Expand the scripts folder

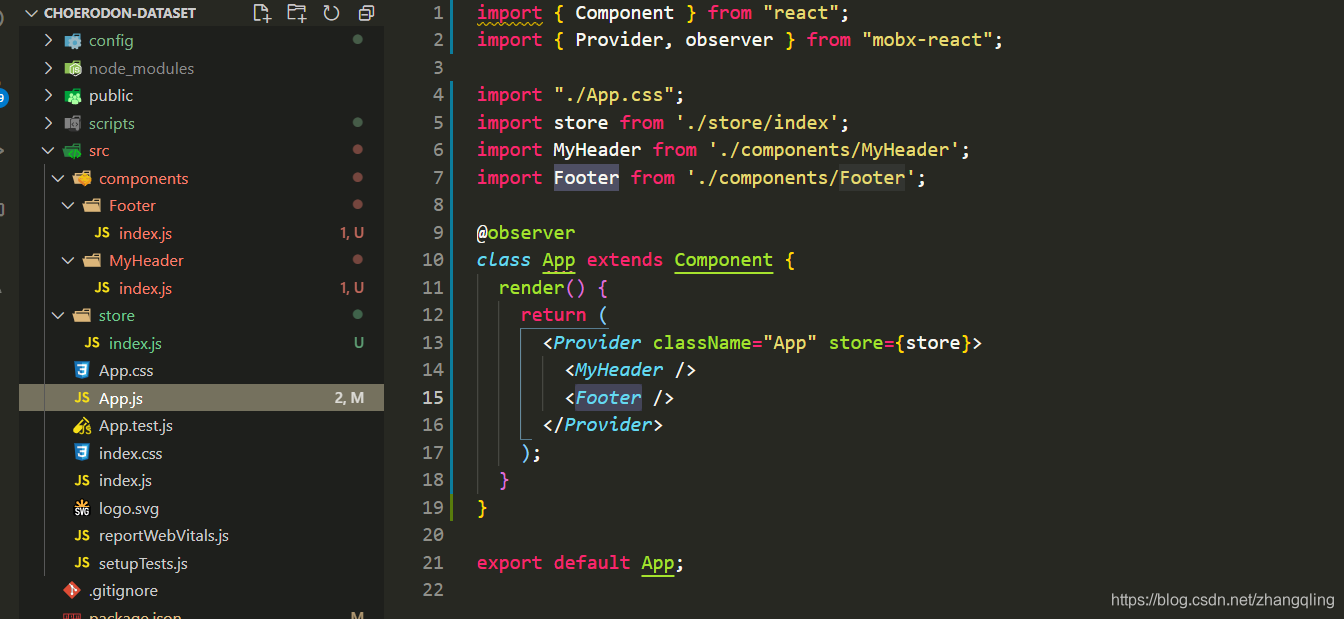click(x=48, y=123)
